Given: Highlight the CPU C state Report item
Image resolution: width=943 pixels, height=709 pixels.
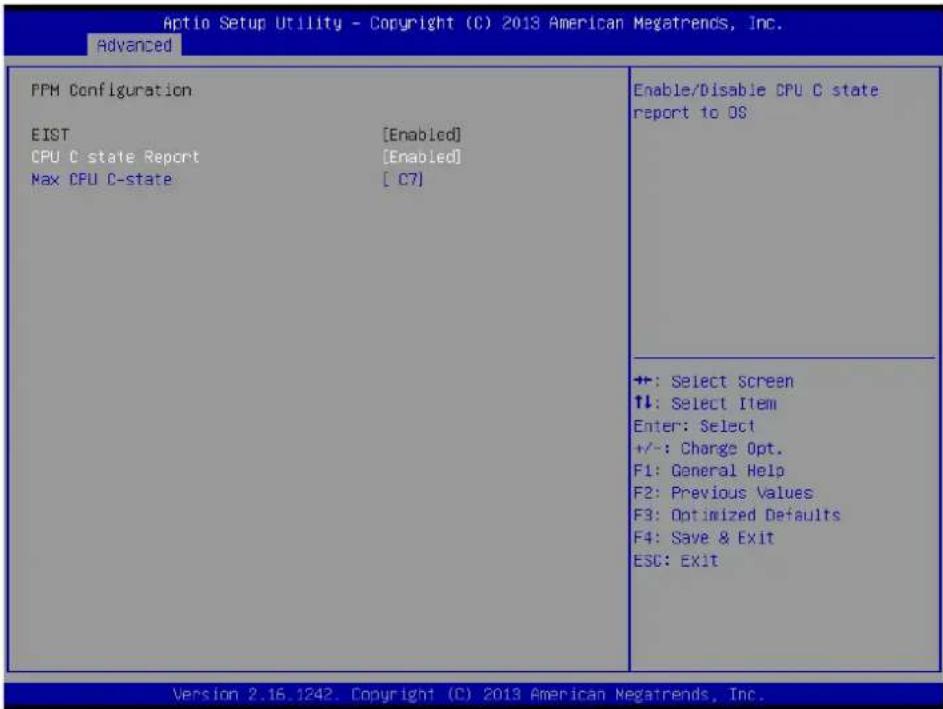Looking at the screenshot, I should click(115, 157).
